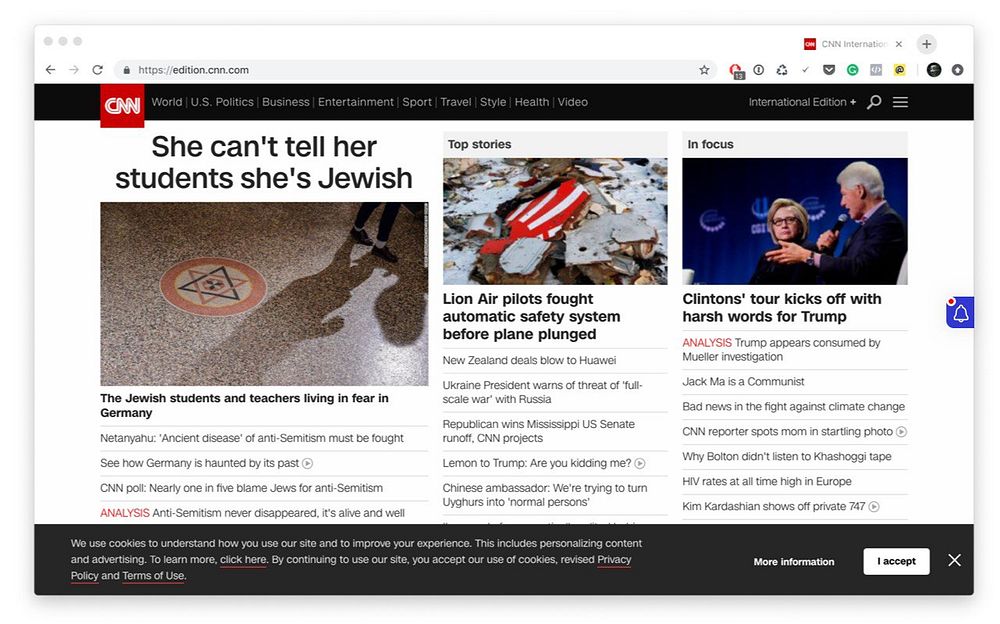Click the red CNN logo

pos(122,105)
